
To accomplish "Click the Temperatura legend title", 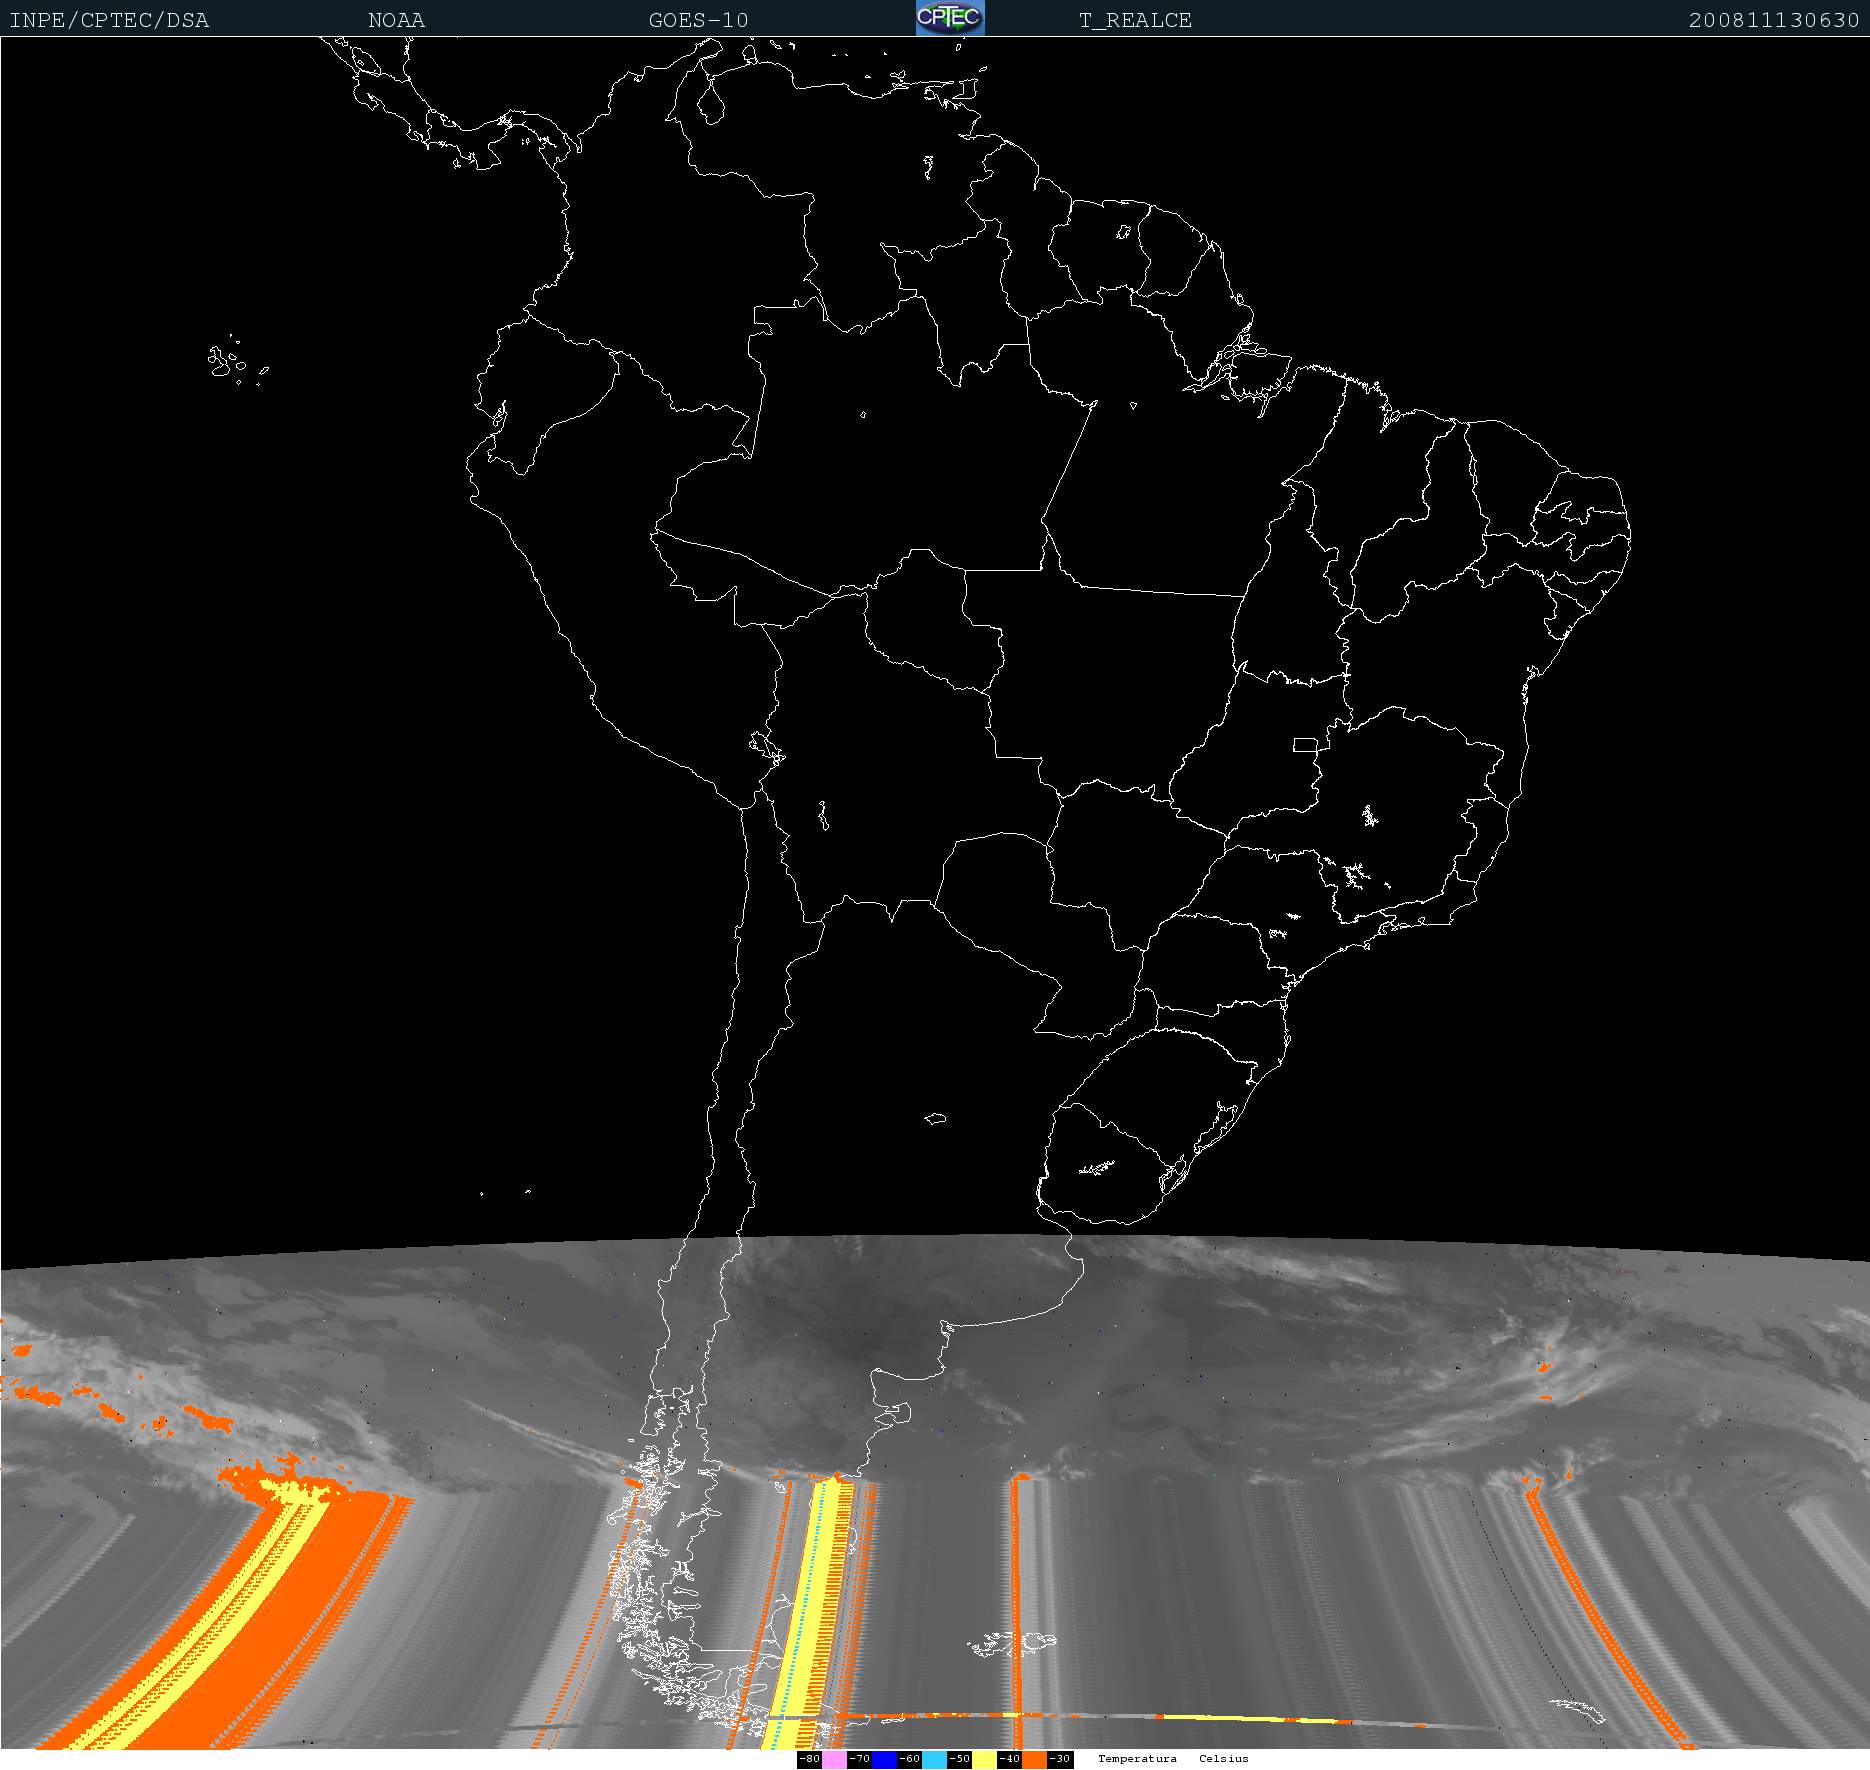I will (x=1137, y=1759).
